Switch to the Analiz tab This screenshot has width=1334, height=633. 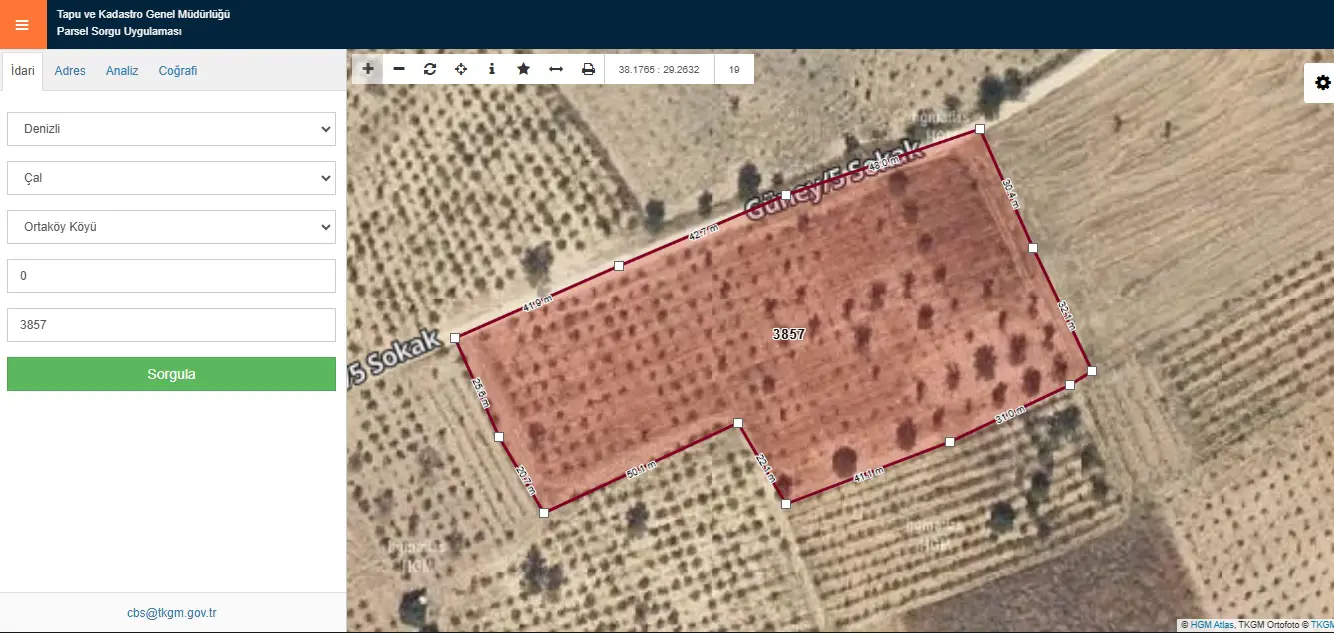point(122,71)
